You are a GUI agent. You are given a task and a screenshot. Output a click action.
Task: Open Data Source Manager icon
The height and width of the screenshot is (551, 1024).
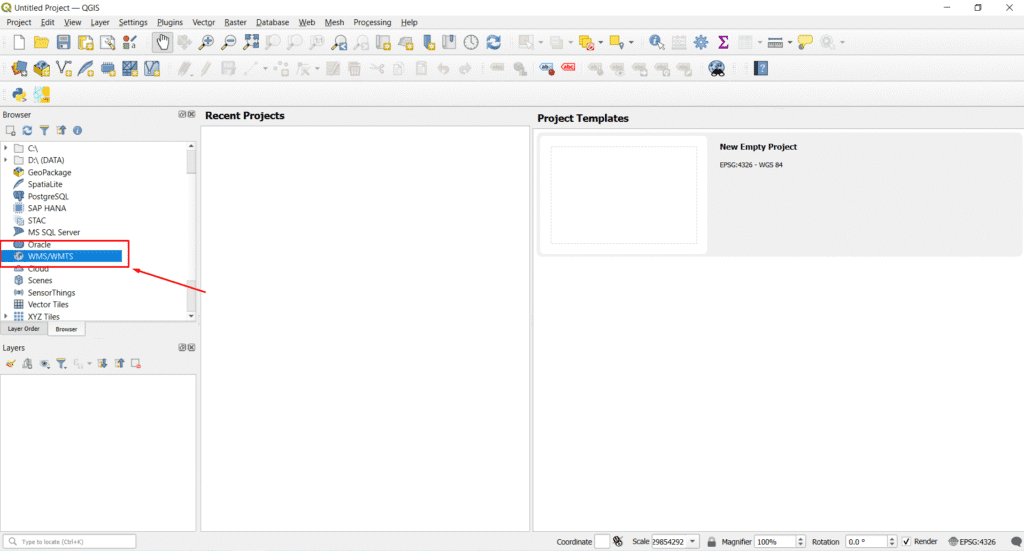pyautogui.click(x=19, y=69)
